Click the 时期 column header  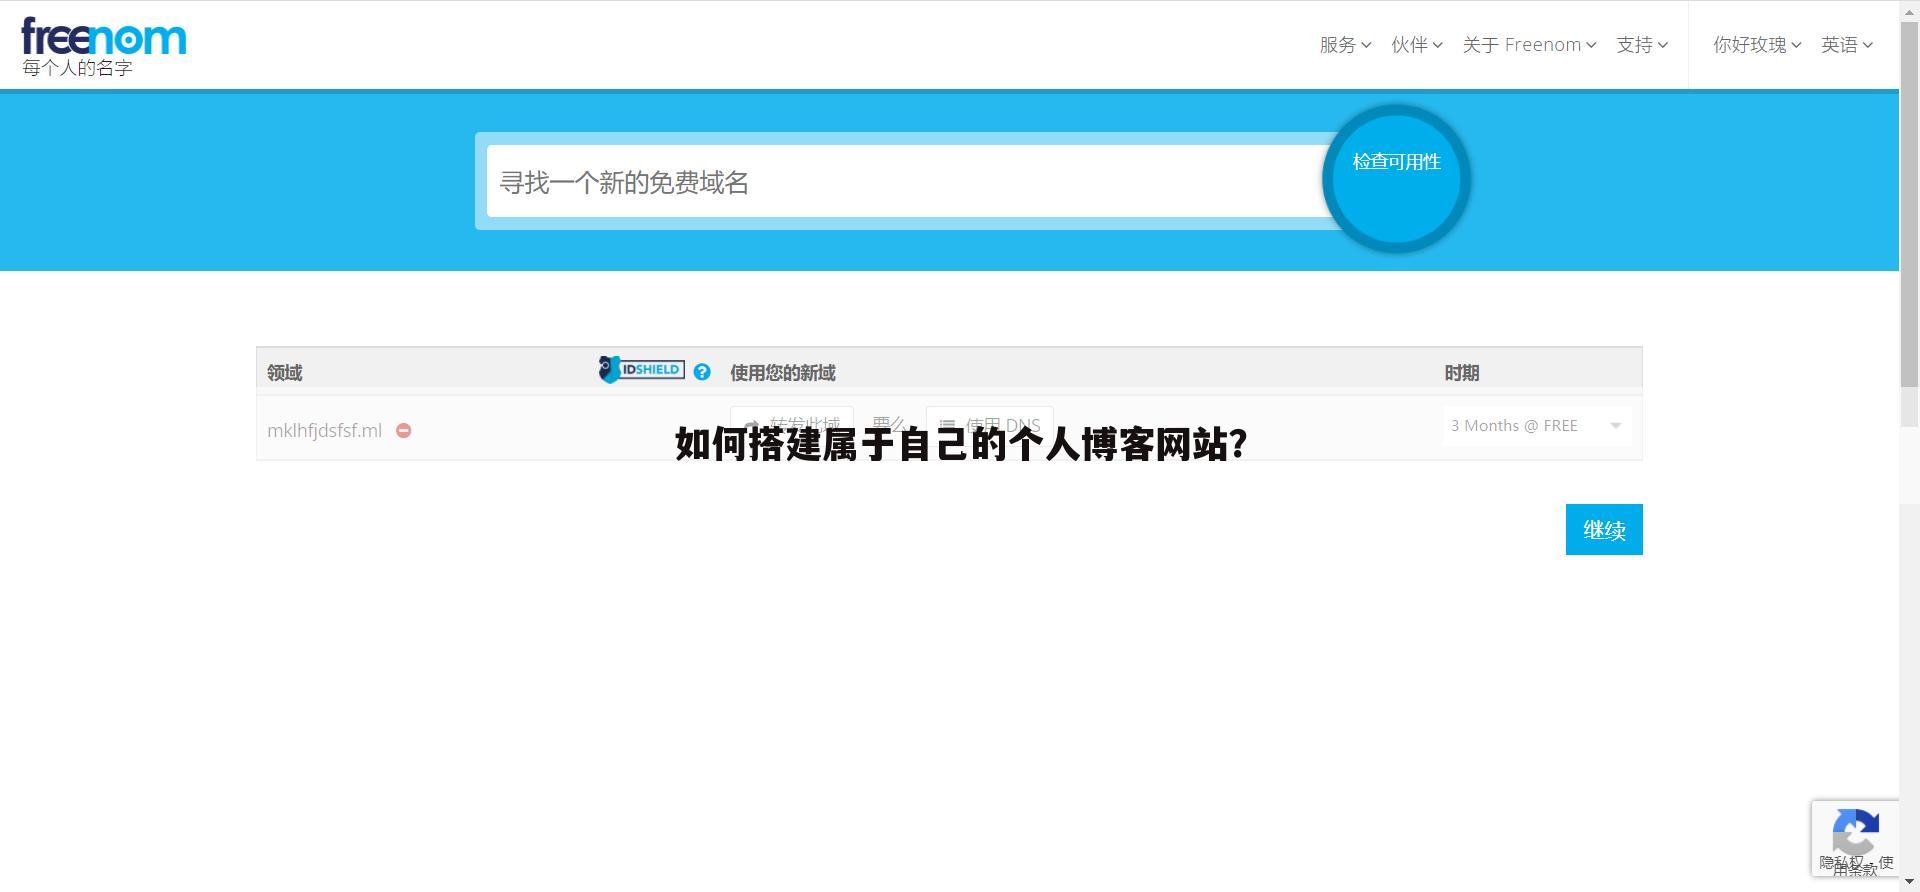(x=1461, y=372)
